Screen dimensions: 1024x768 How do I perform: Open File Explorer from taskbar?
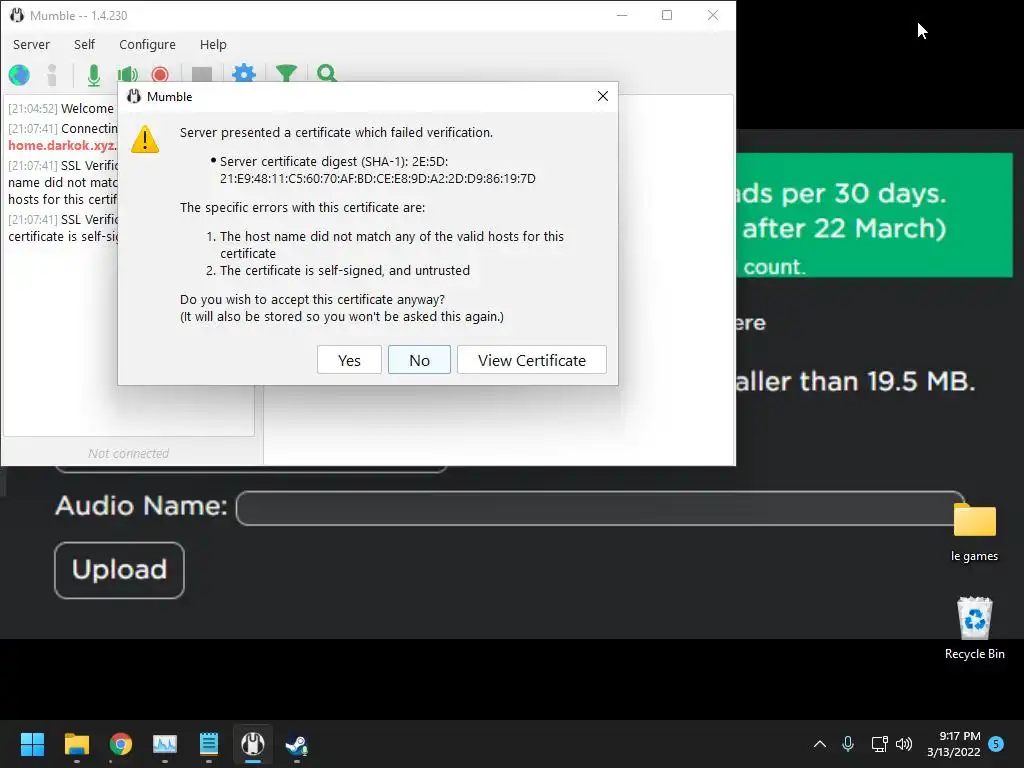point(76,744)
